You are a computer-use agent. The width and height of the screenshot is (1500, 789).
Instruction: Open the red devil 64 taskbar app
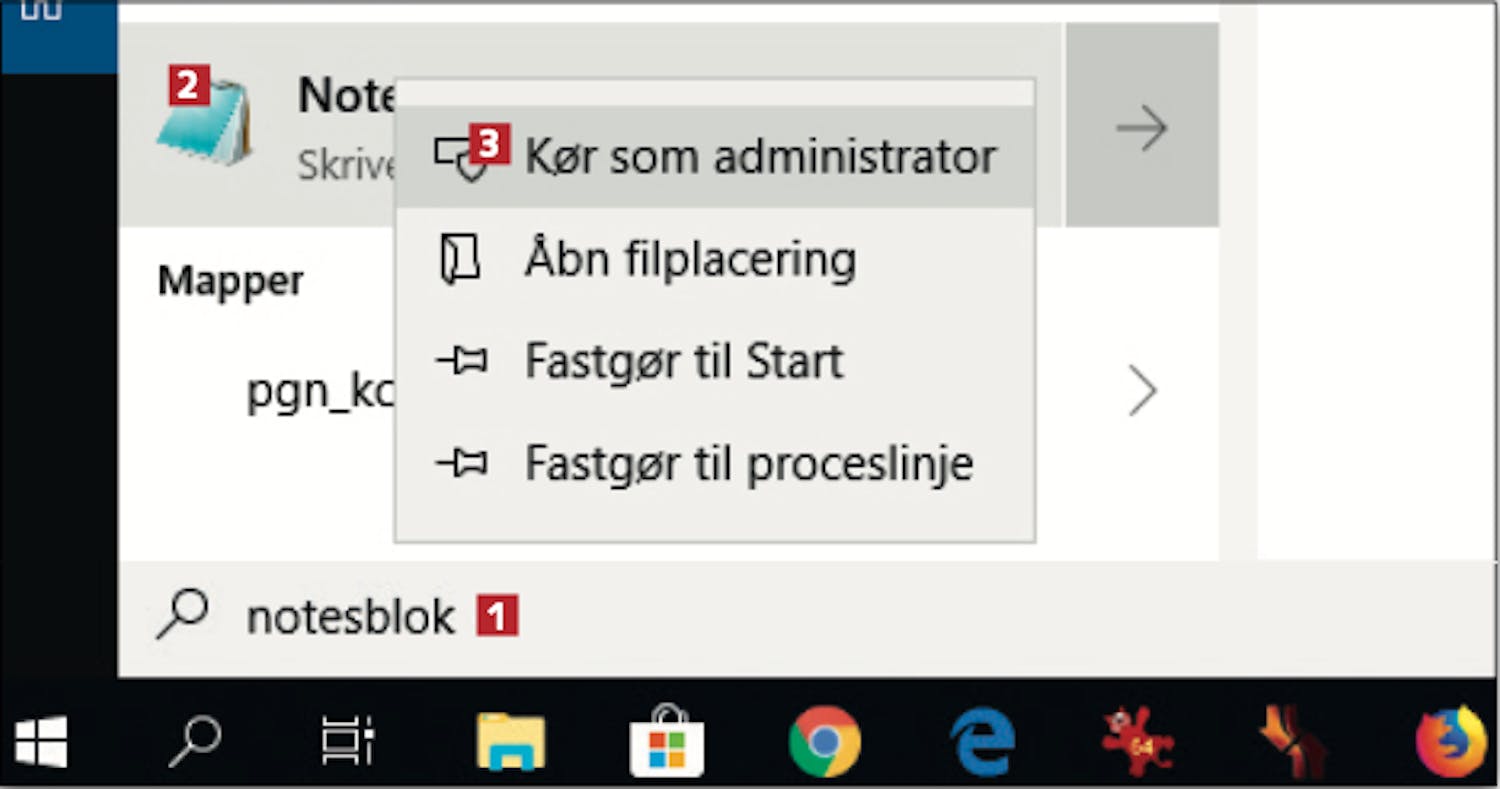[x=1137, y=742]
